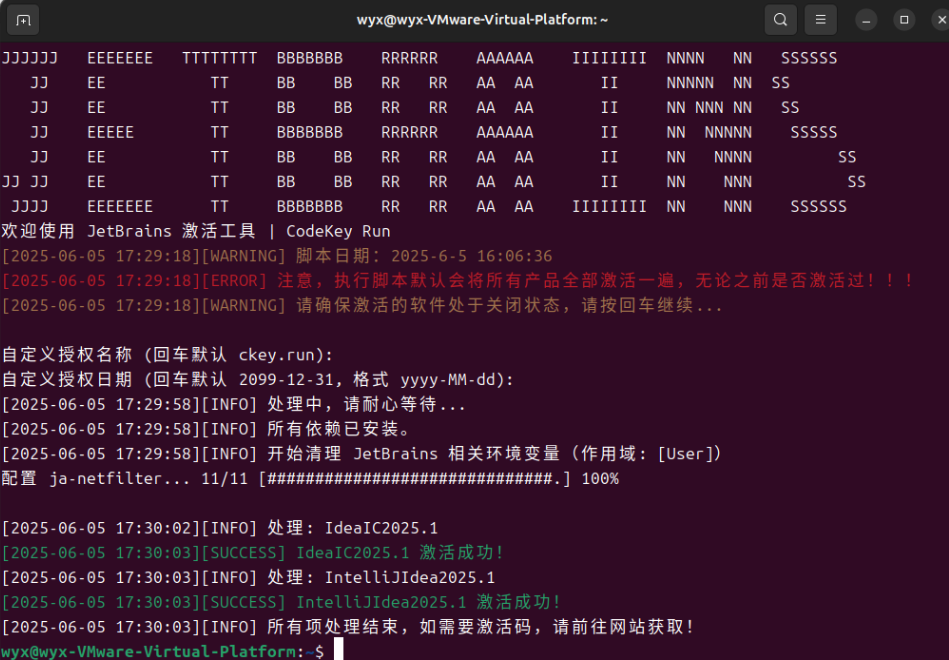Click the ckey.run license name prompt line
Viewport: 949px width, 660px height.
coord(168,355)
